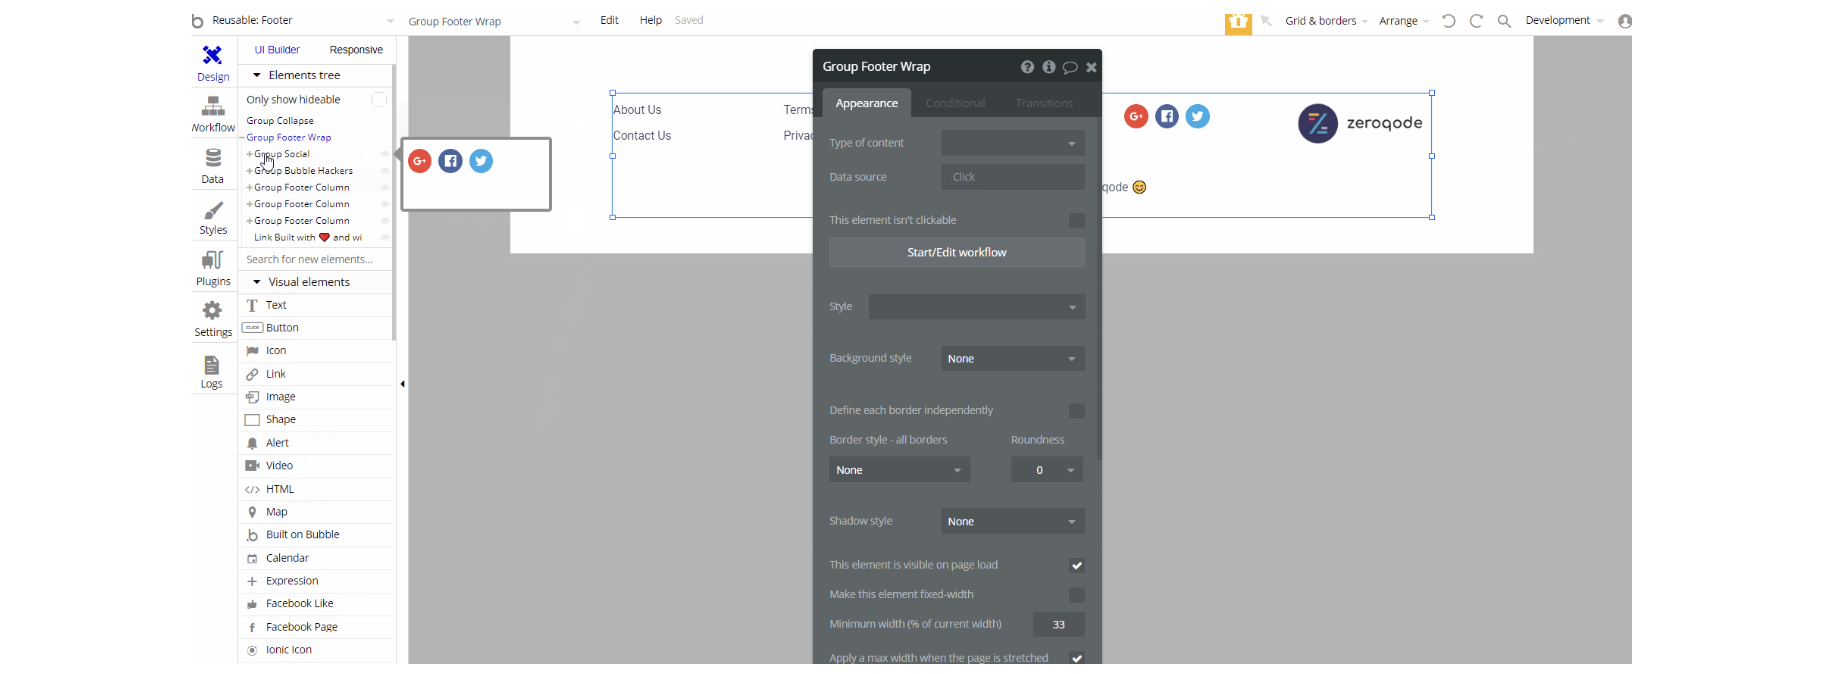This screenshot has height=674, width=1830.
Task: Click the About Us link on canvas
Action: pyautogui.click(x=637, y=110)
